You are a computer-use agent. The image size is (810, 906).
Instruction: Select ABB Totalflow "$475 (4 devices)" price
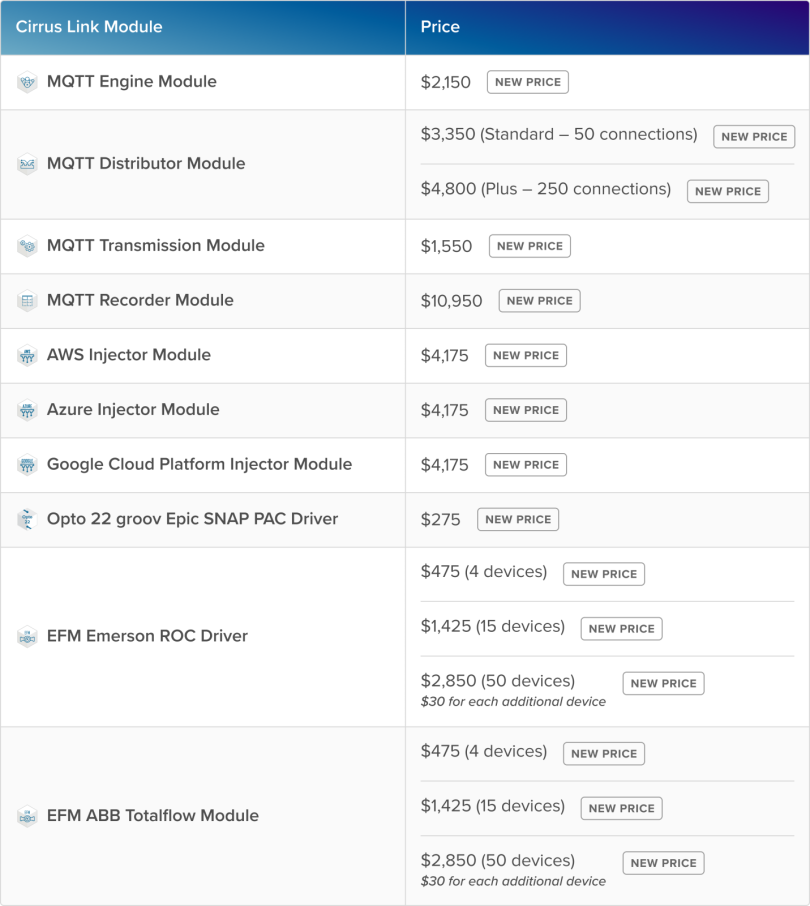[484, 752]
